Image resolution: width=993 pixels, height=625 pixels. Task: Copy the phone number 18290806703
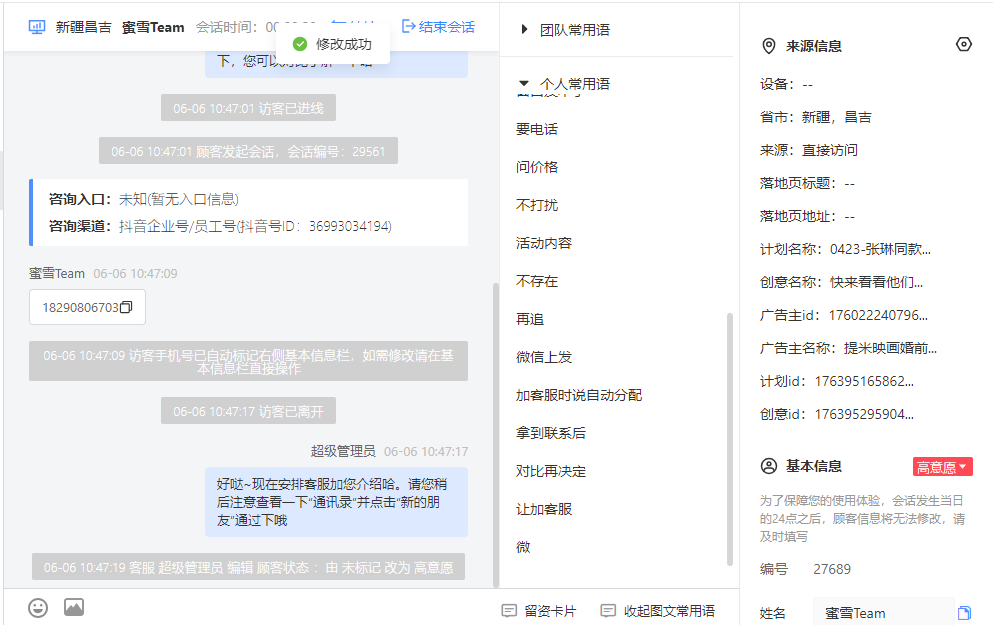[x=126, y=307]
